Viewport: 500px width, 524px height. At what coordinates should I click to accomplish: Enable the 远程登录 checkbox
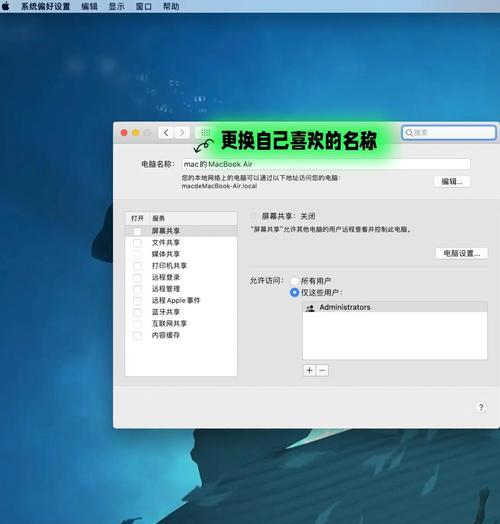click(x=137, y=278)
